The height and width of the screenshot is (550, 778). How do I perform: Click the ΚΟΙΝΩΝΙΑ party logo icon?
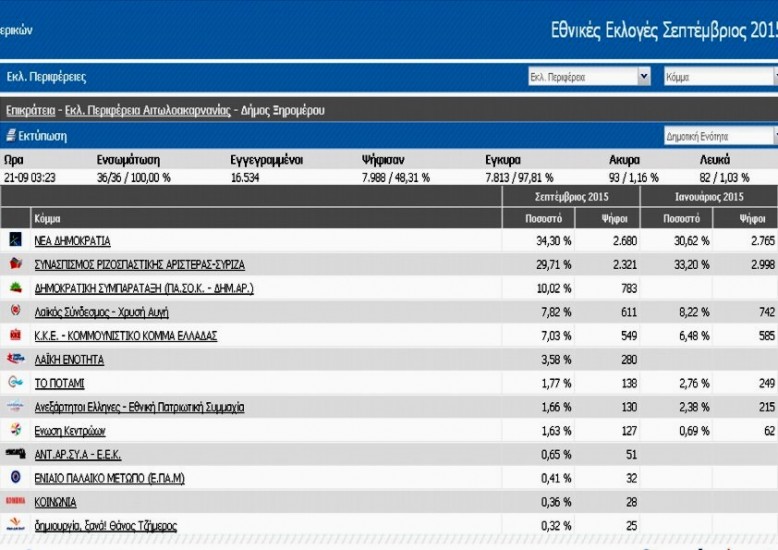(15, 501)
